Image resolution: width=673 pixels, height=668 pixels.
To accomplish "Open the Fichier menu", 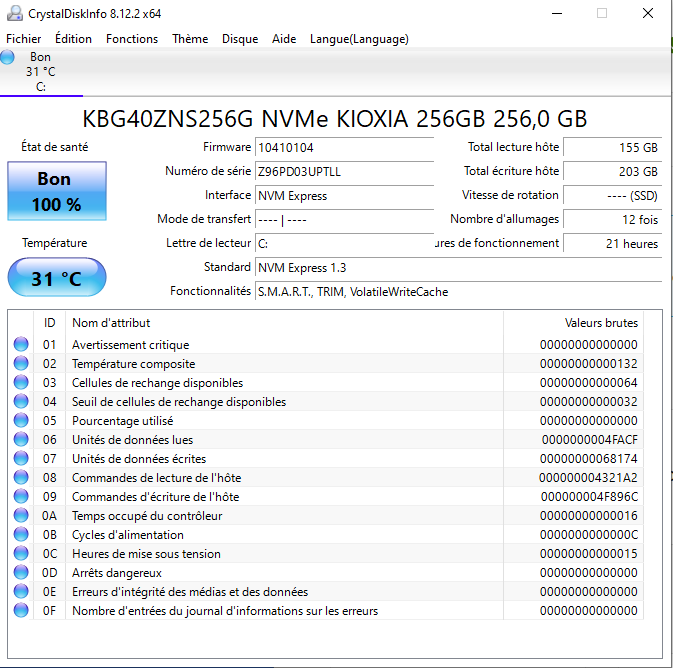I will point(24,39).
